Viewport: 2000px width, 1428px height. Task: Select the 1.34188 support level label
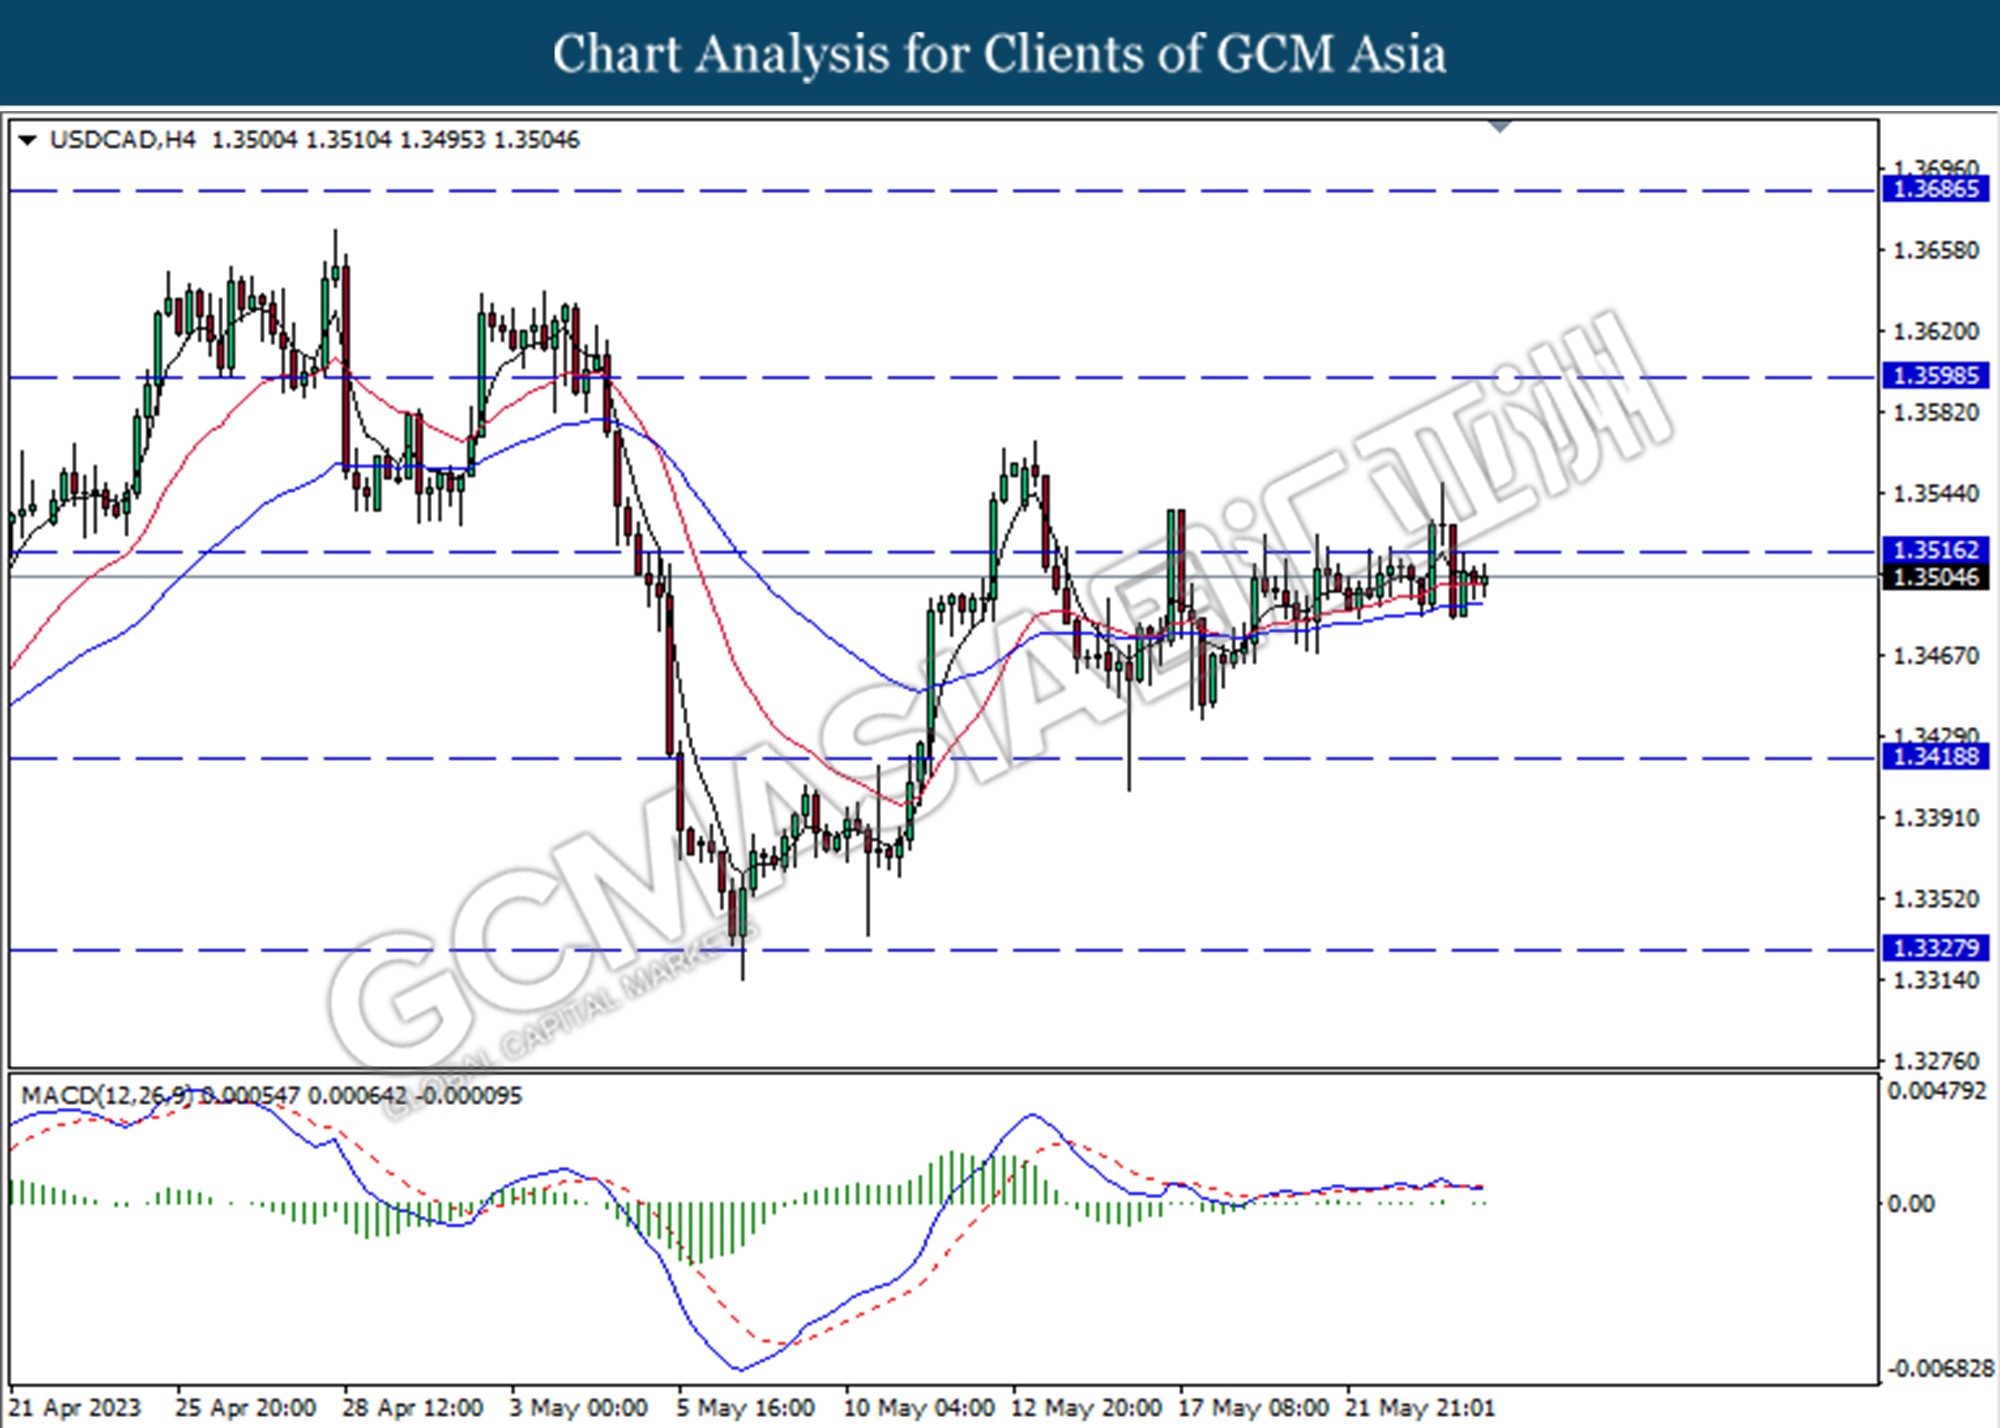point(1936,757)
